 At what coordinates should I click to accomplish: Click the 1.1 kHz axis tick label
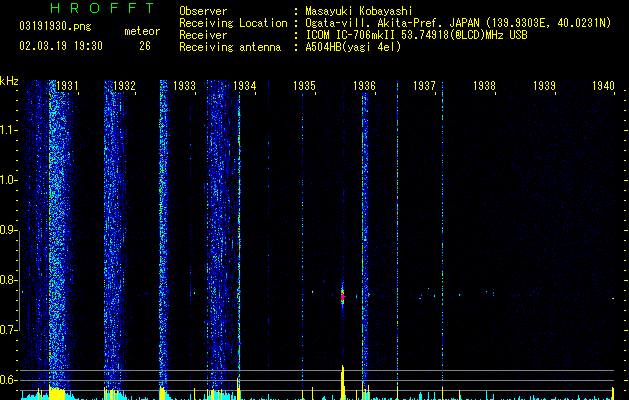(9, 130)
